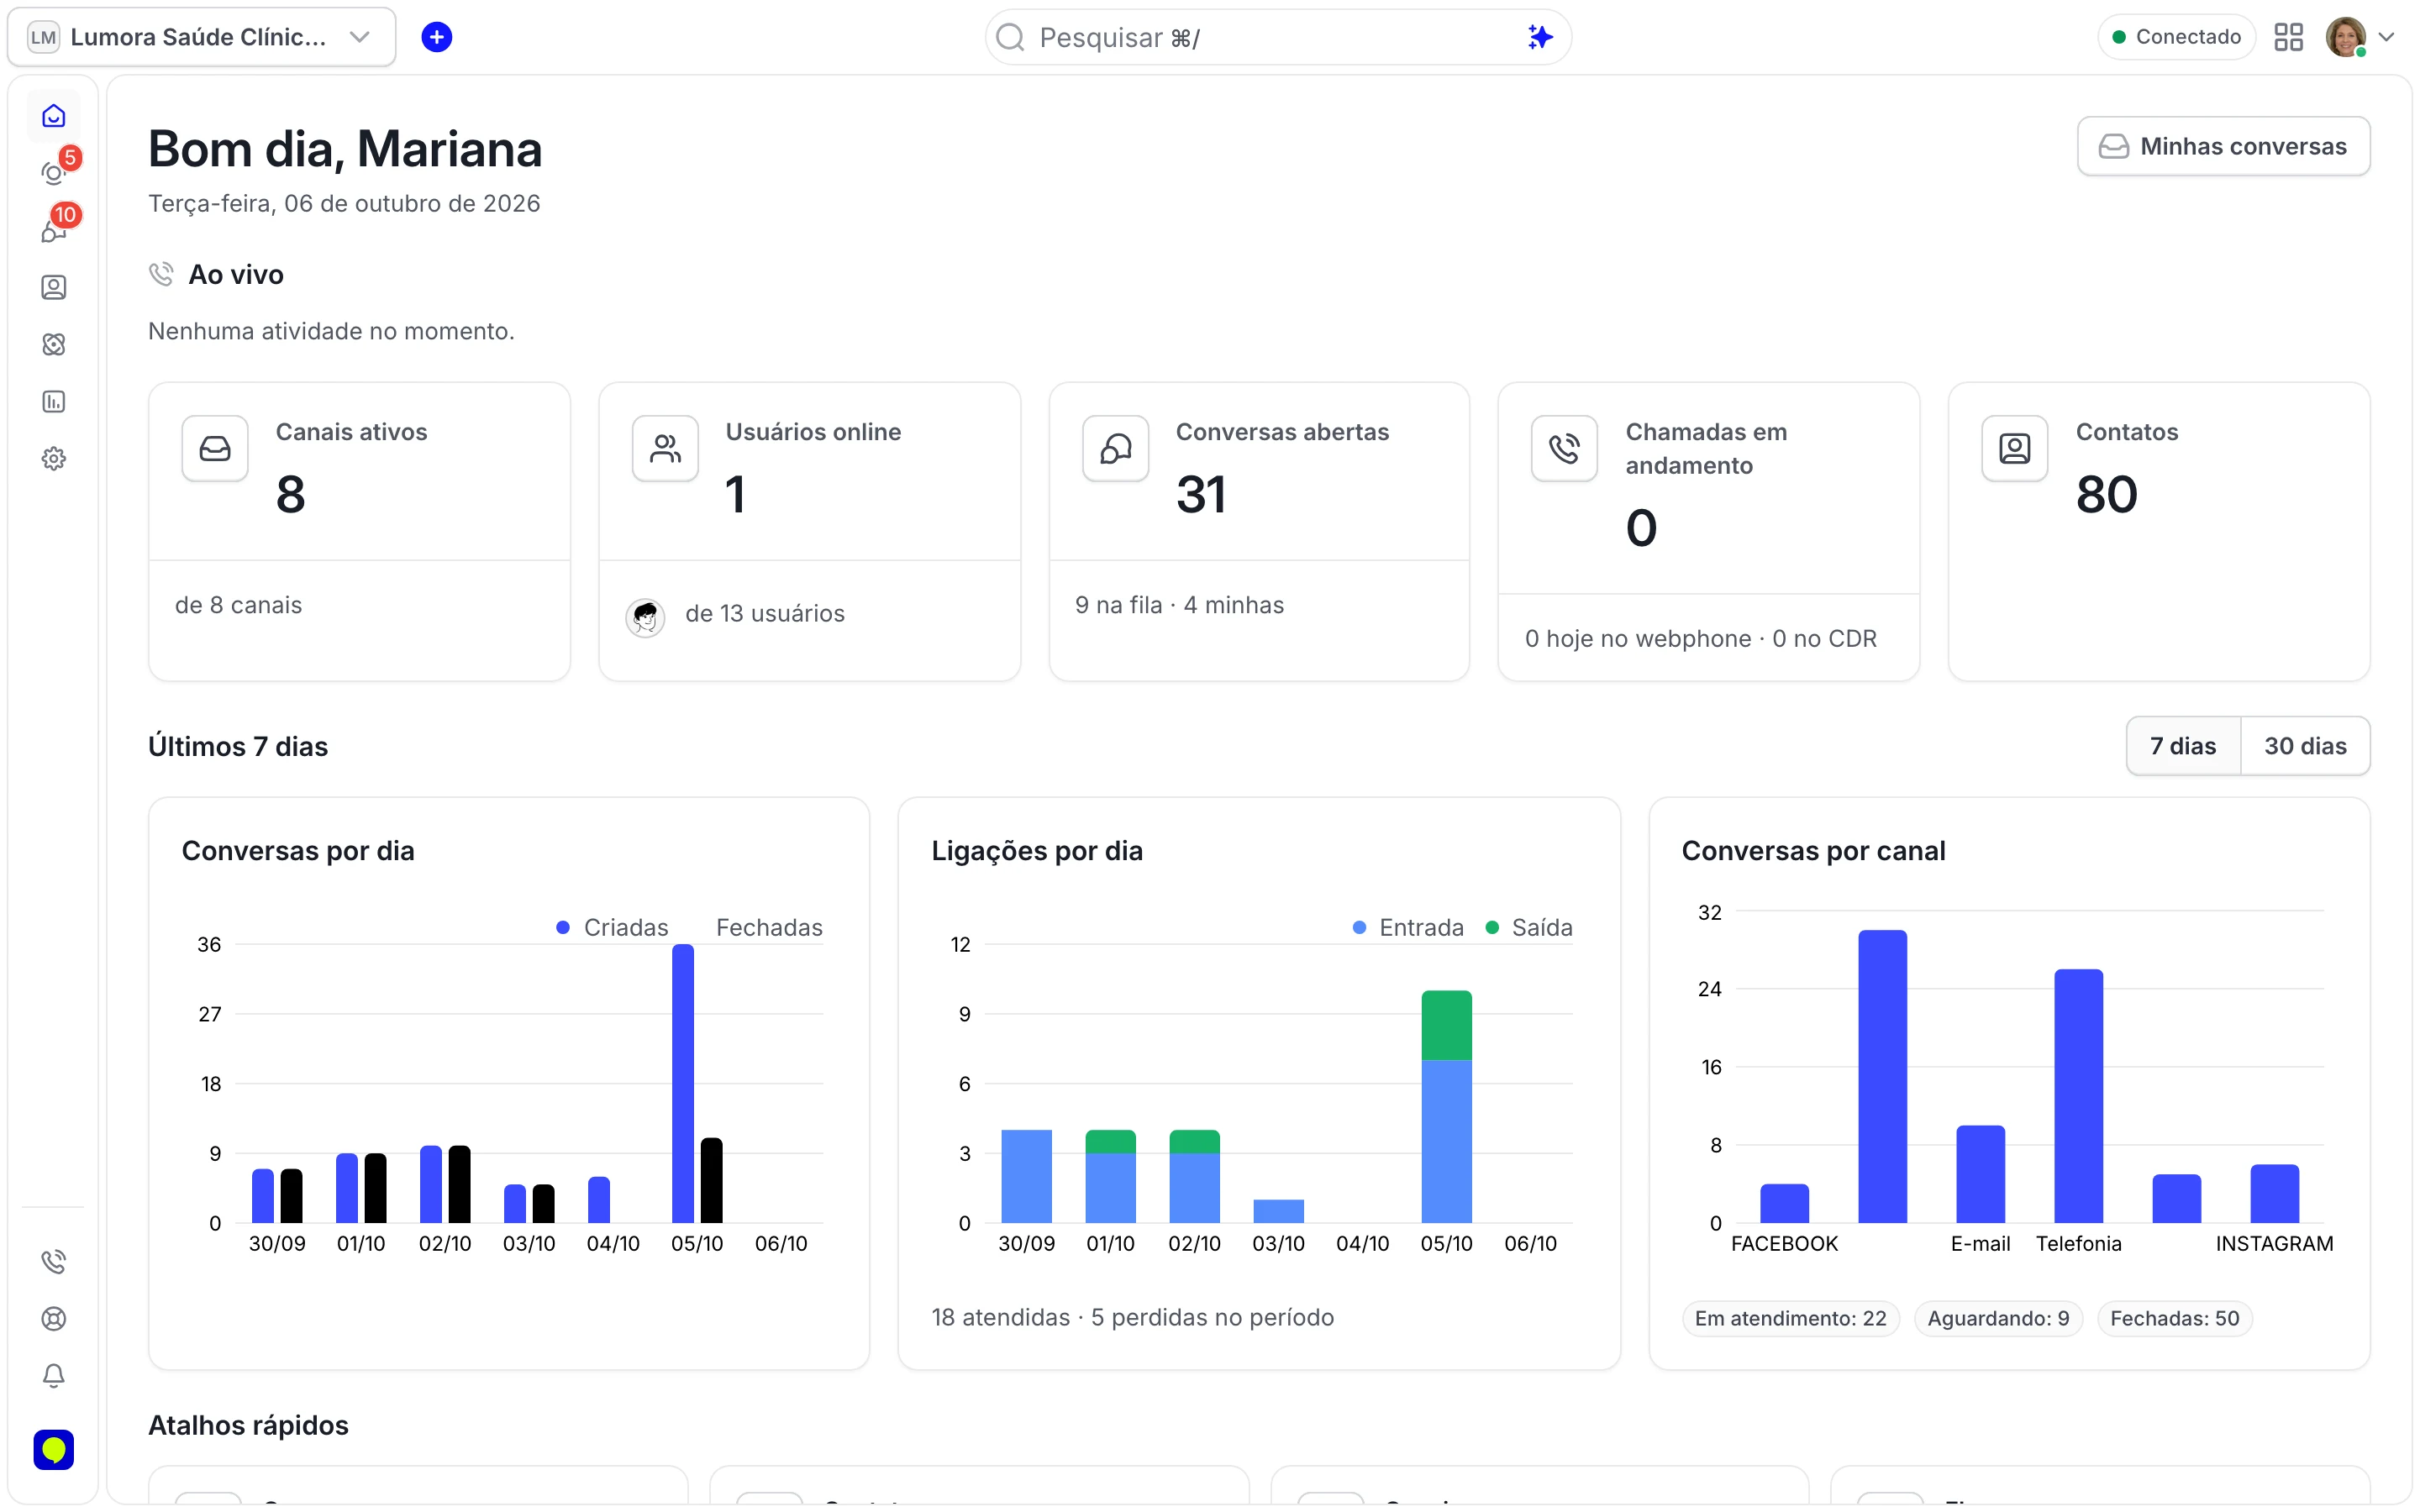The height and width of the screenshot is (1512, 2420).
Task: Toggle the Criadas legend series
Action: tap(612, 927)
